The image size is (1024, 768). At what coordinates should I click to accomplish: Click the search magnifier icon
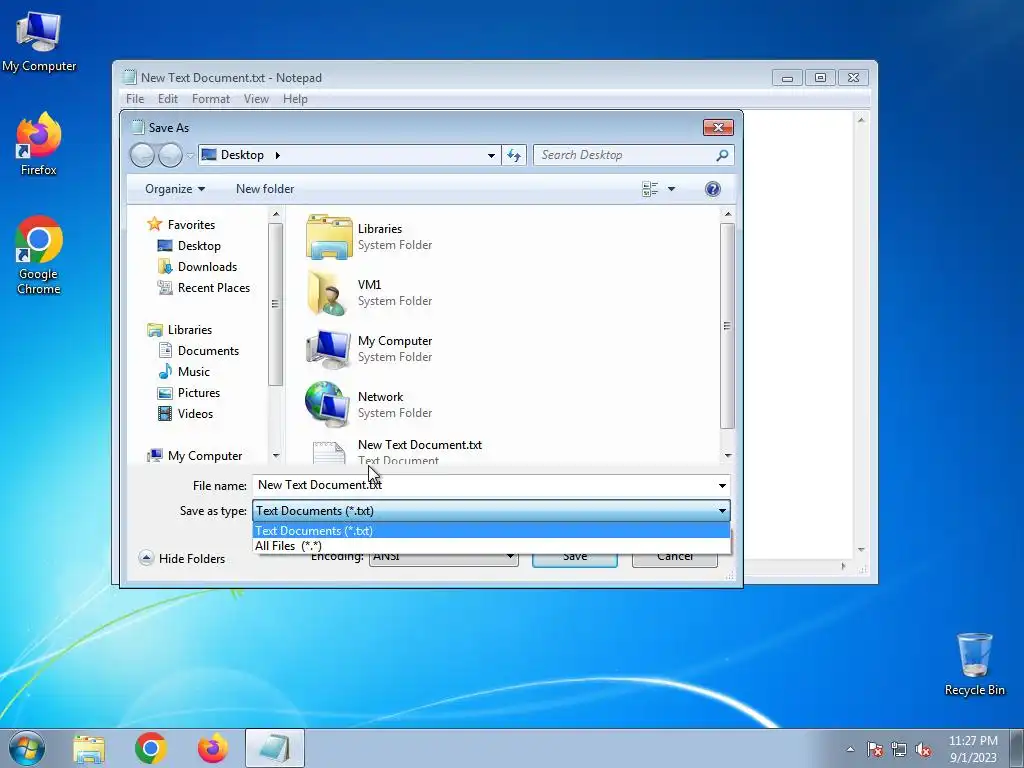(x=722, y=155)
